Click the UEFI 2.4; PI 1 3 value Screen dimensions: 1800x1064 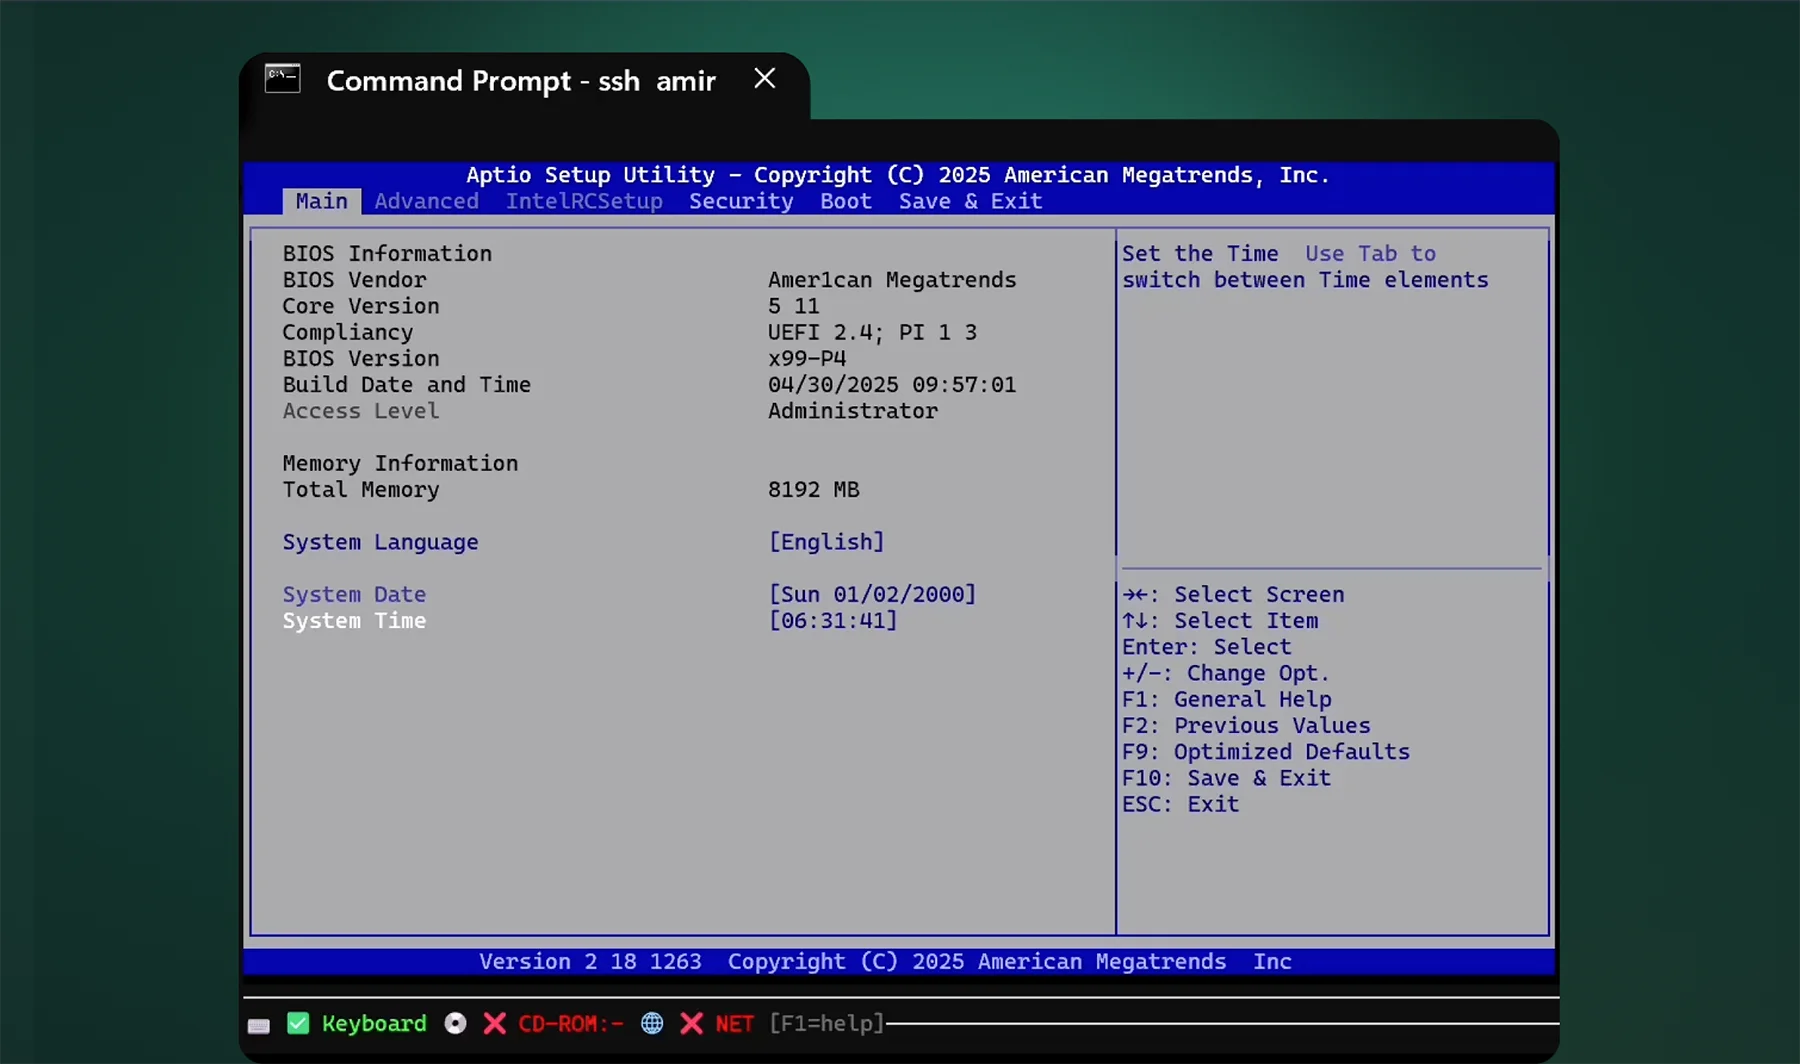[x=872, y=332]
